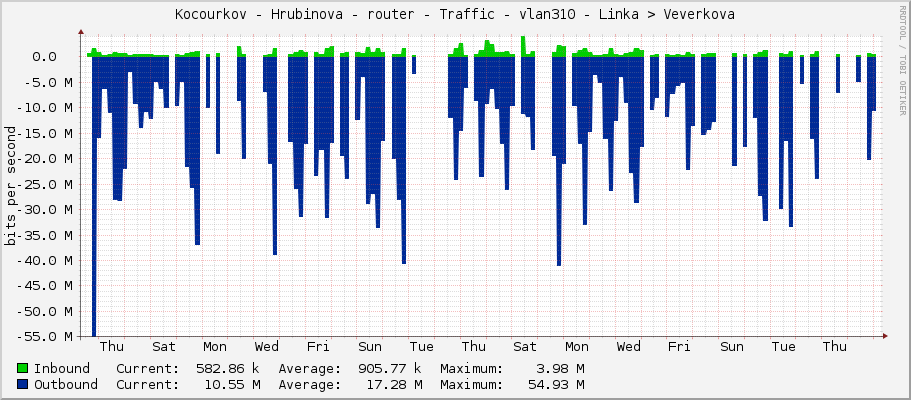Click the blue Outbound legend swatch
This screenshot has height=400, width=911.
point(23,384)
